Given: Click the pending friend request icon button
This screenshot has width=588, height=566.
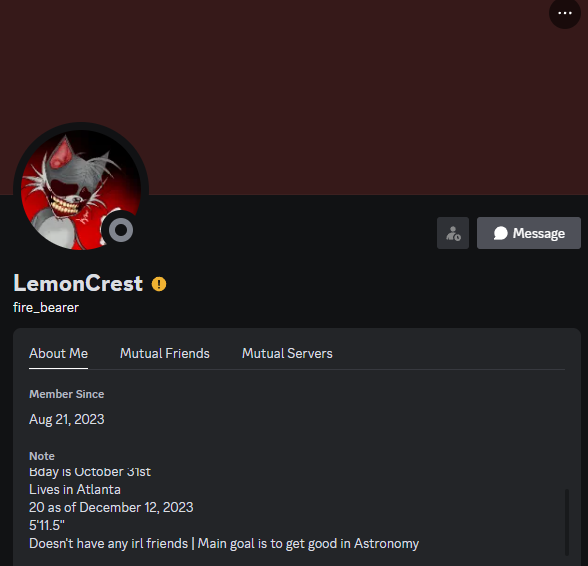Looking at the screenshot, I should (453, 233).
